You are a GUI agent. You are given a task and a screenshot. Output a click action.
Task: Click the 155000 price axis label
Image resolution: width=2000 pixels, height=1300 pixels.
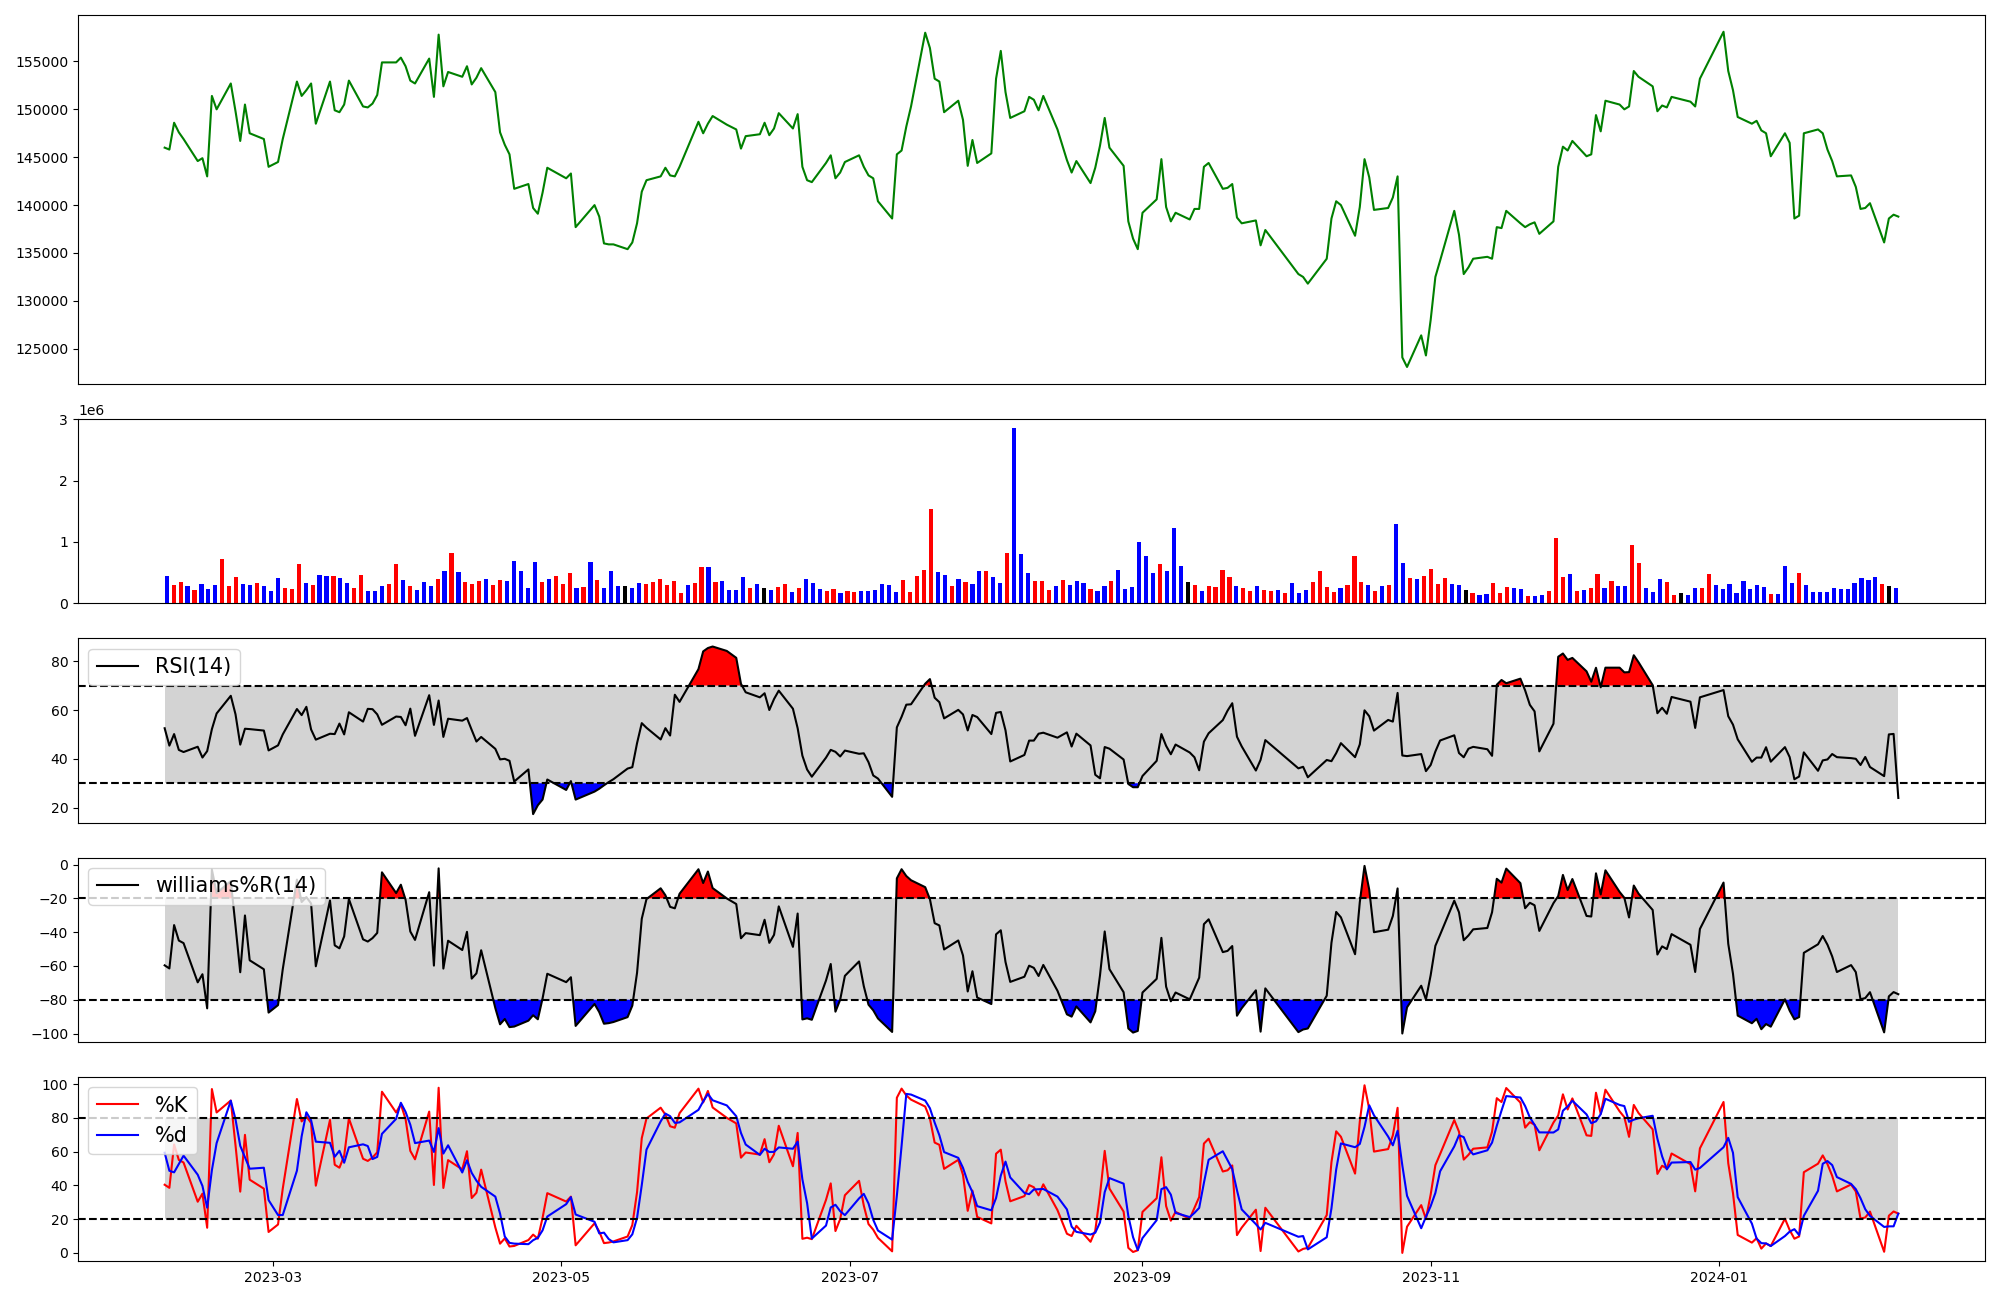42,62
